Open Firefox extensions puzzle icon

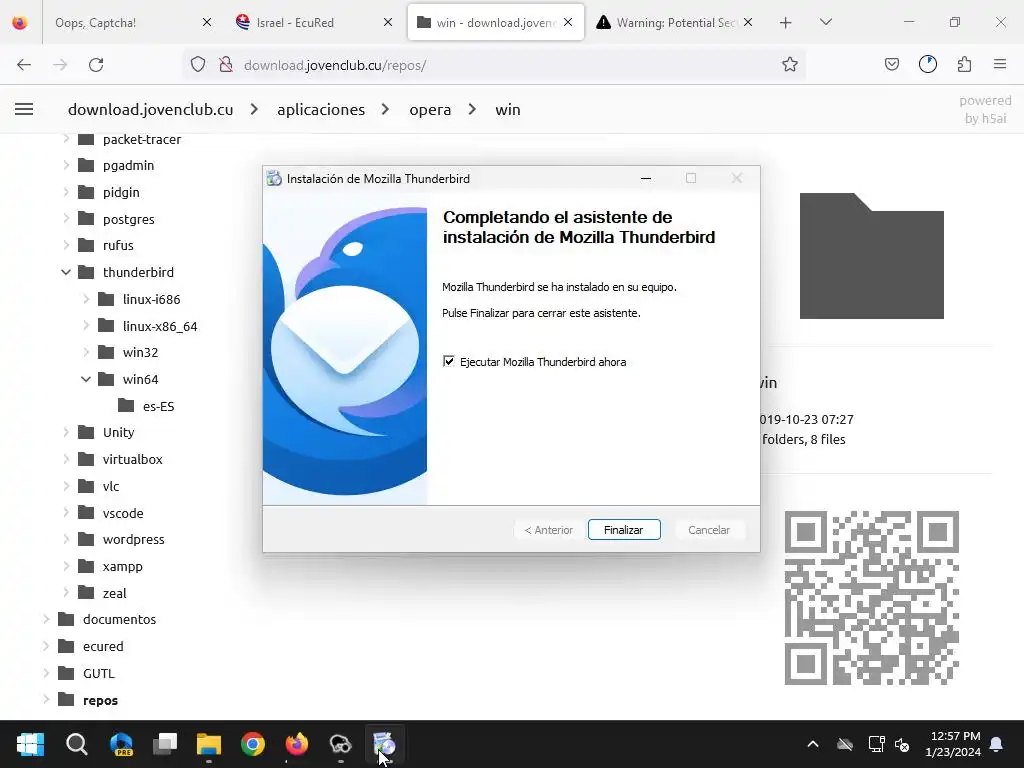[x=964, y=65]
